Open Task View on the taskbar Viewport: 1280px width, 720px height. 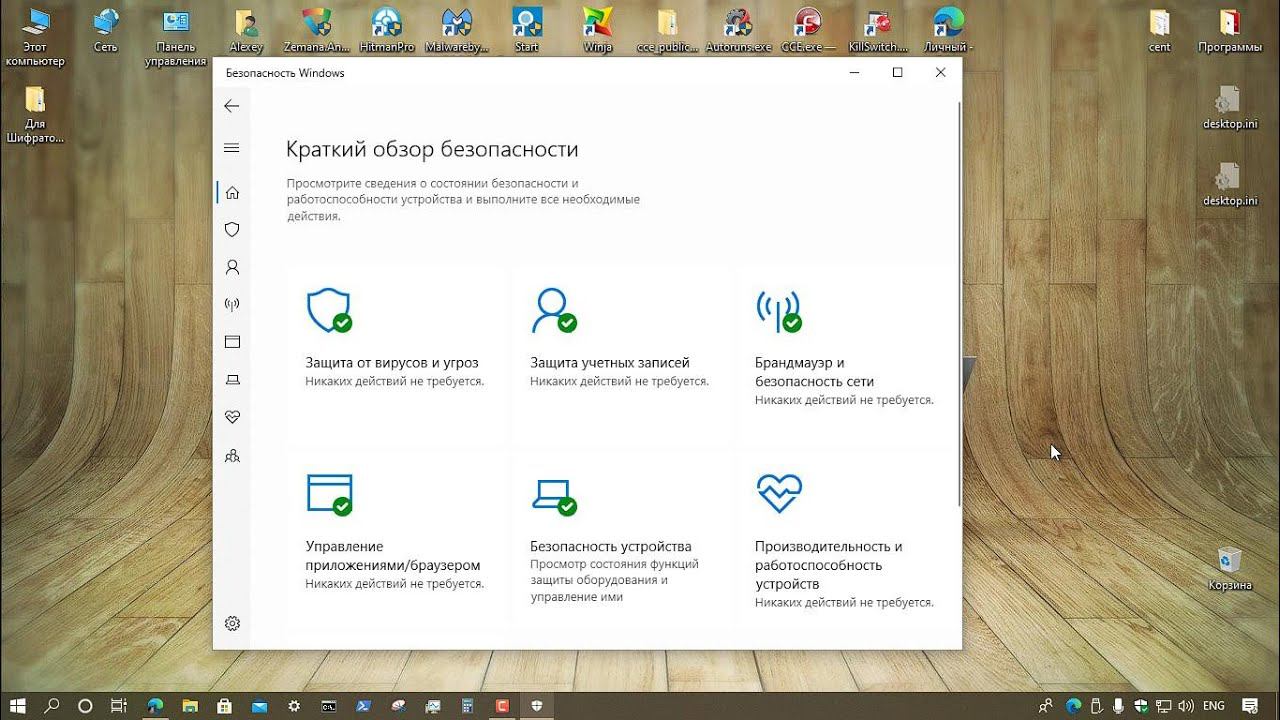point(119,705)
